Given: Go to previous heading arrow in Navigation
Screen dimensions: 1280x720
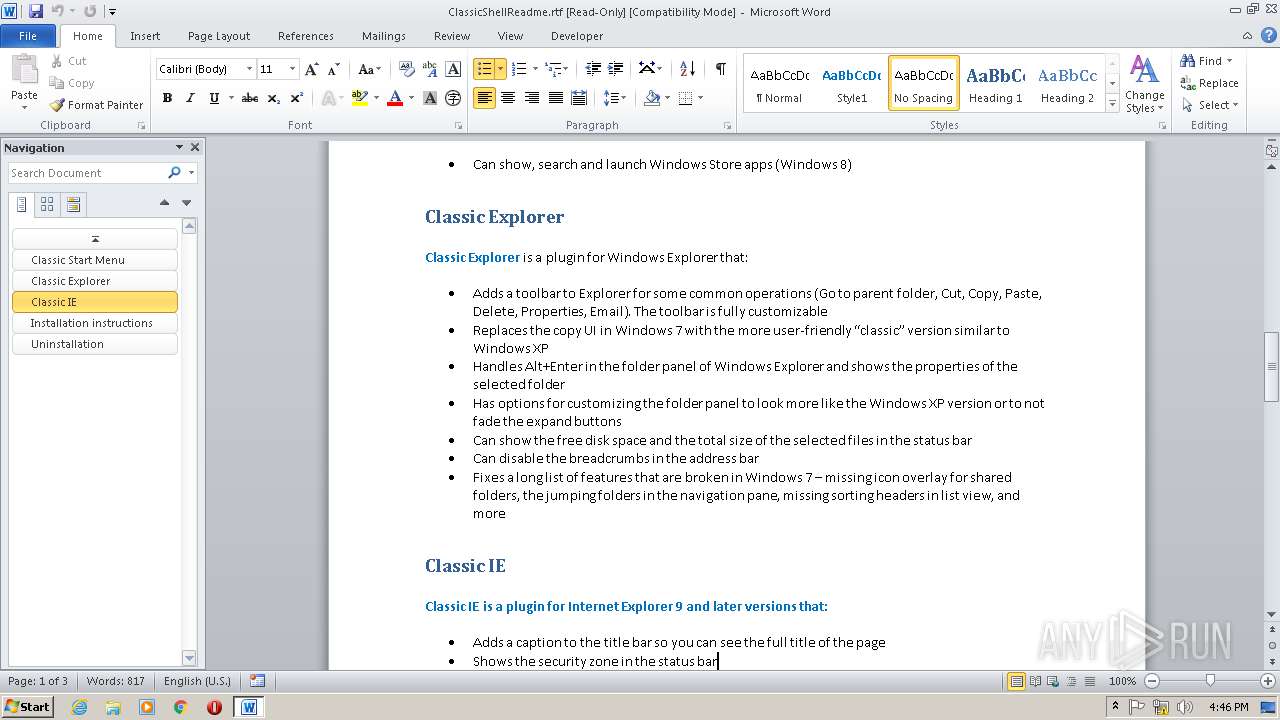Looking at the screenshot, I should coord(164,203).
